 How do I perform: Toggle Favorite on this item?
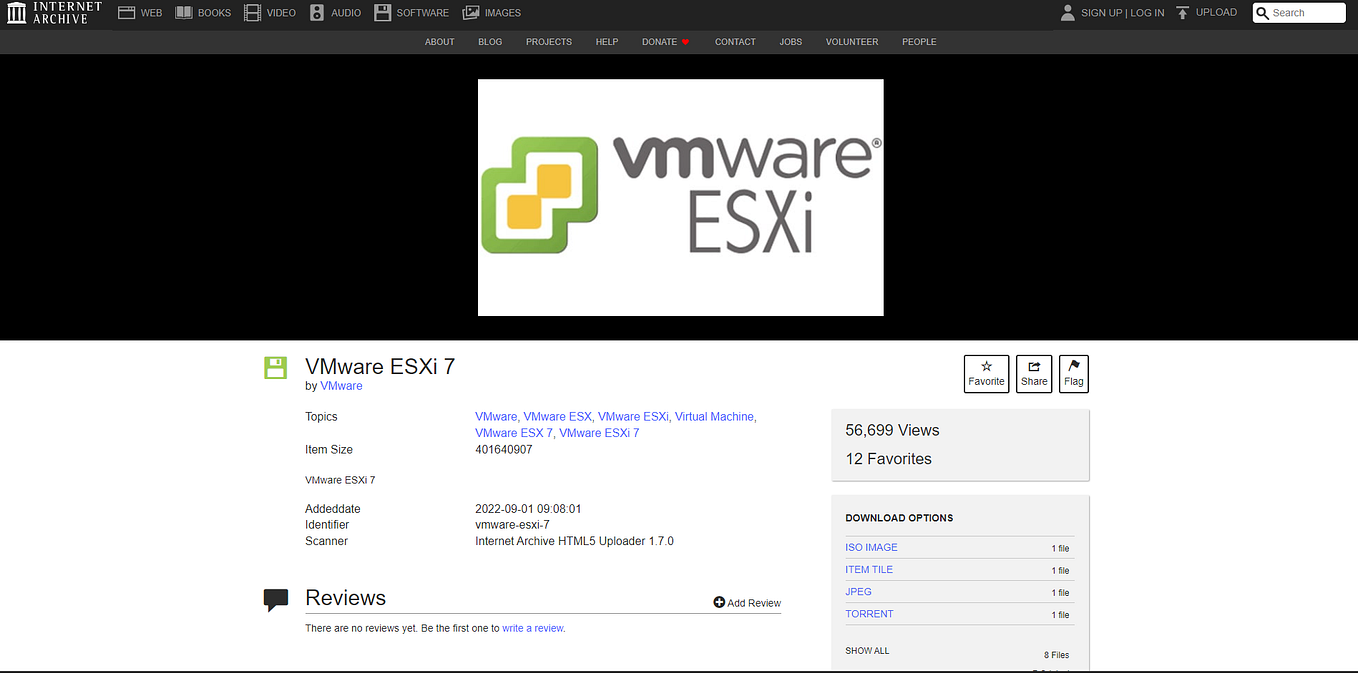pos(986,373)
